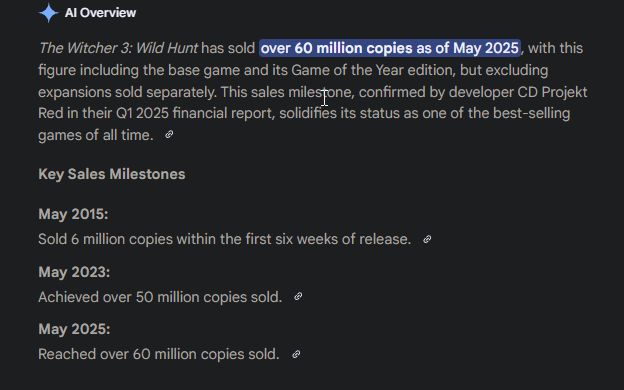624x390 pixels.
Task: Open source link icon after '50 million copies sold'
Action: pyautogui.click(x=298, y=296)
